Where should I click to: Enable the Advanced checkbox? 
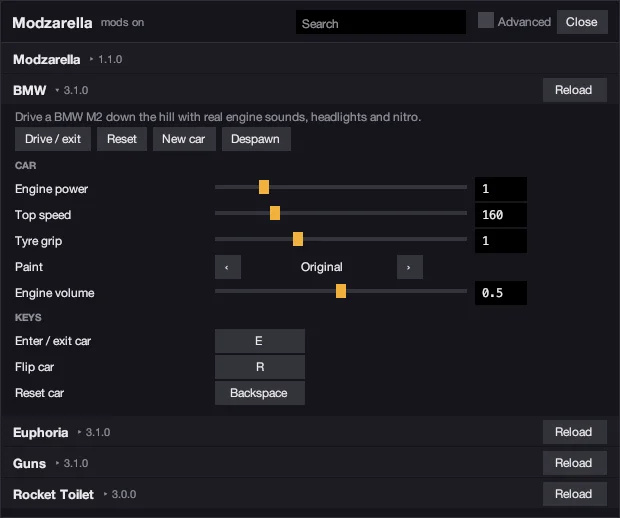(x=486, y=20)
